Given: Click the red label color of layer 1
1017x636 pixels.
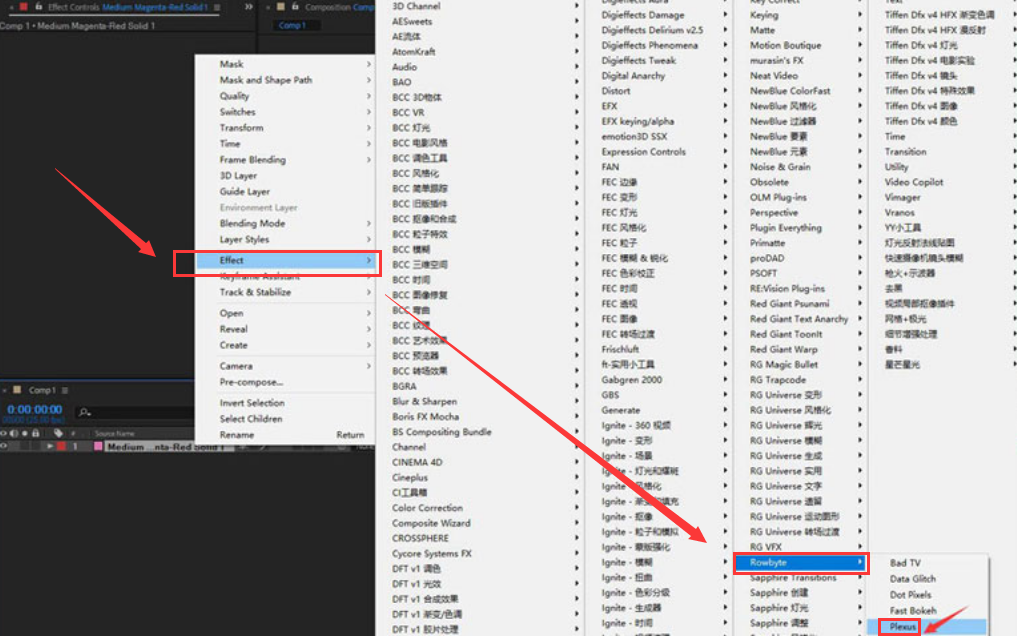Looking at the screenshot, I should point(61,447).
